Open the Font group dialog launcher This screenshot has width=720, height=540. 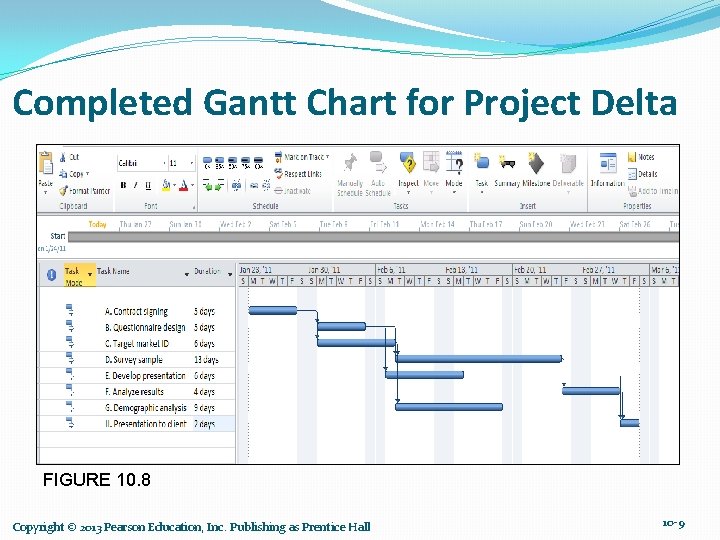point(194,208)
